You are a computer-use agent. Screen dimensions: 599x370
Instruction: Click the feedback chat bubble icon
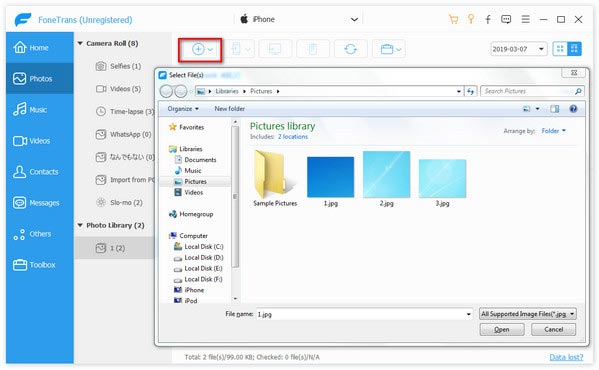(x=506, y=19)
